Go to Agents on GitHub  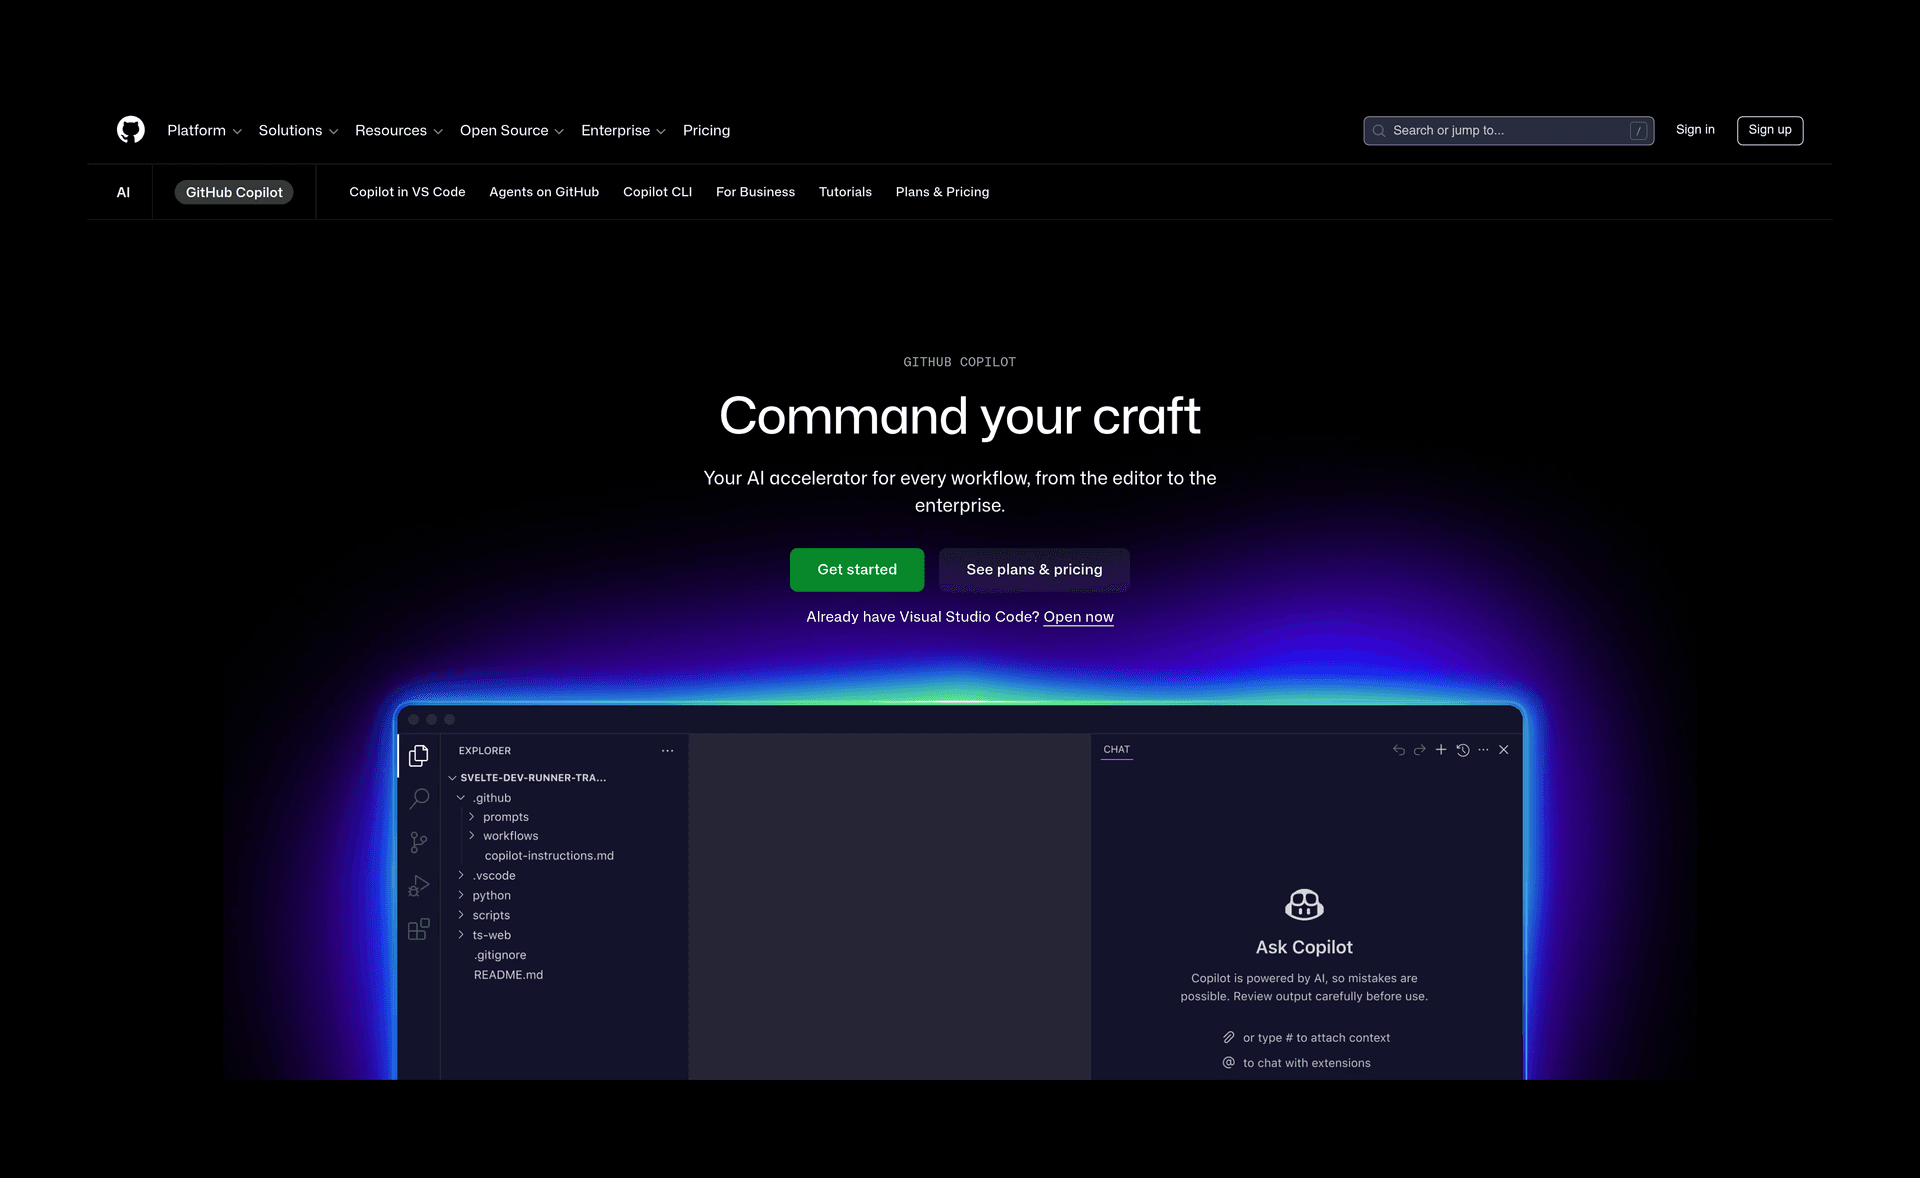tap(544, 192)
